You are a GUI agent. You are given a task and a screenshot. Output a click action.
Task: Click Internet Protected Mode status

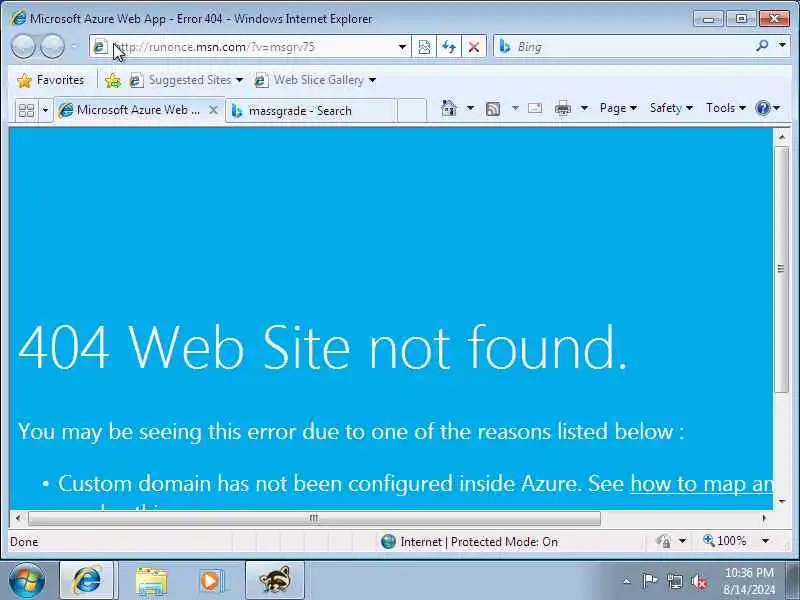click(469, 542)
